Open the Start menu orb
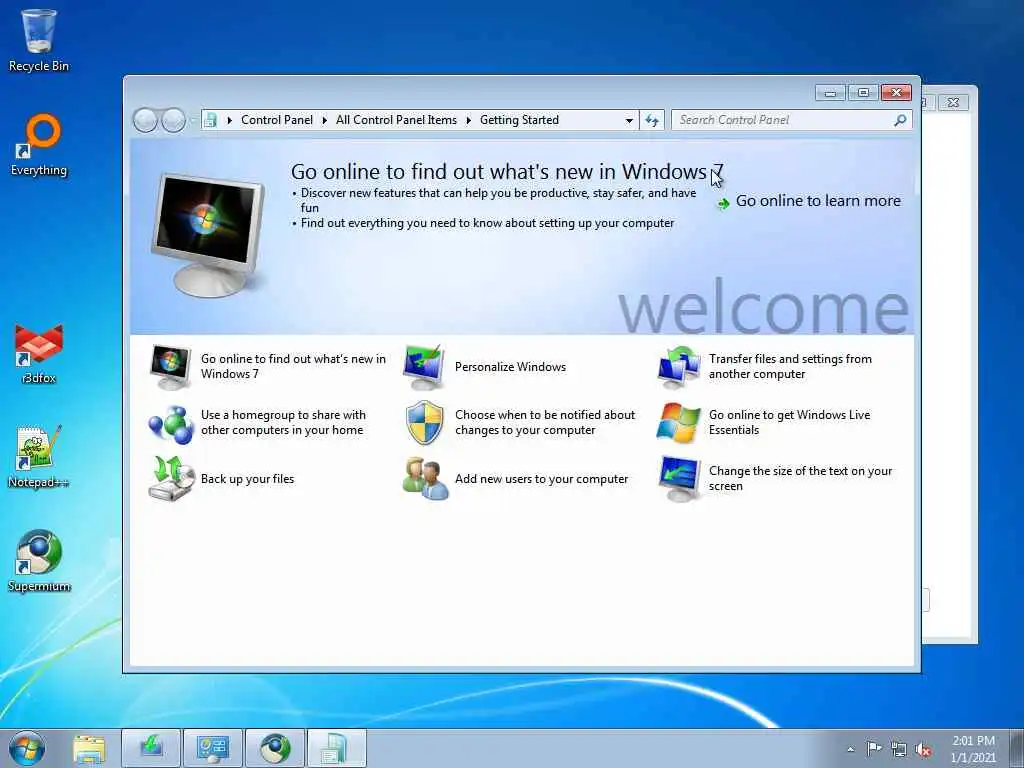1024x768 pixels. tap(27, 748)
